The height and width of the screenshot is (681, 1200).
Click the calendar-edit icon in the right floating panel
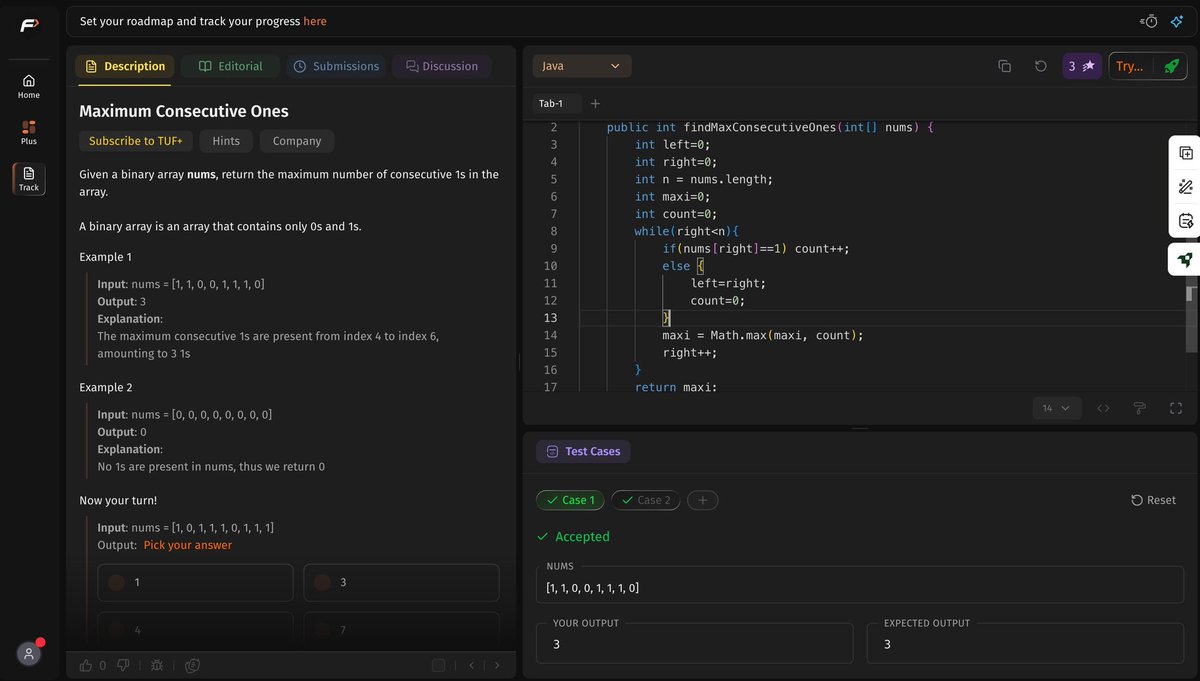pyautogui.click(x=1186, y=221)
